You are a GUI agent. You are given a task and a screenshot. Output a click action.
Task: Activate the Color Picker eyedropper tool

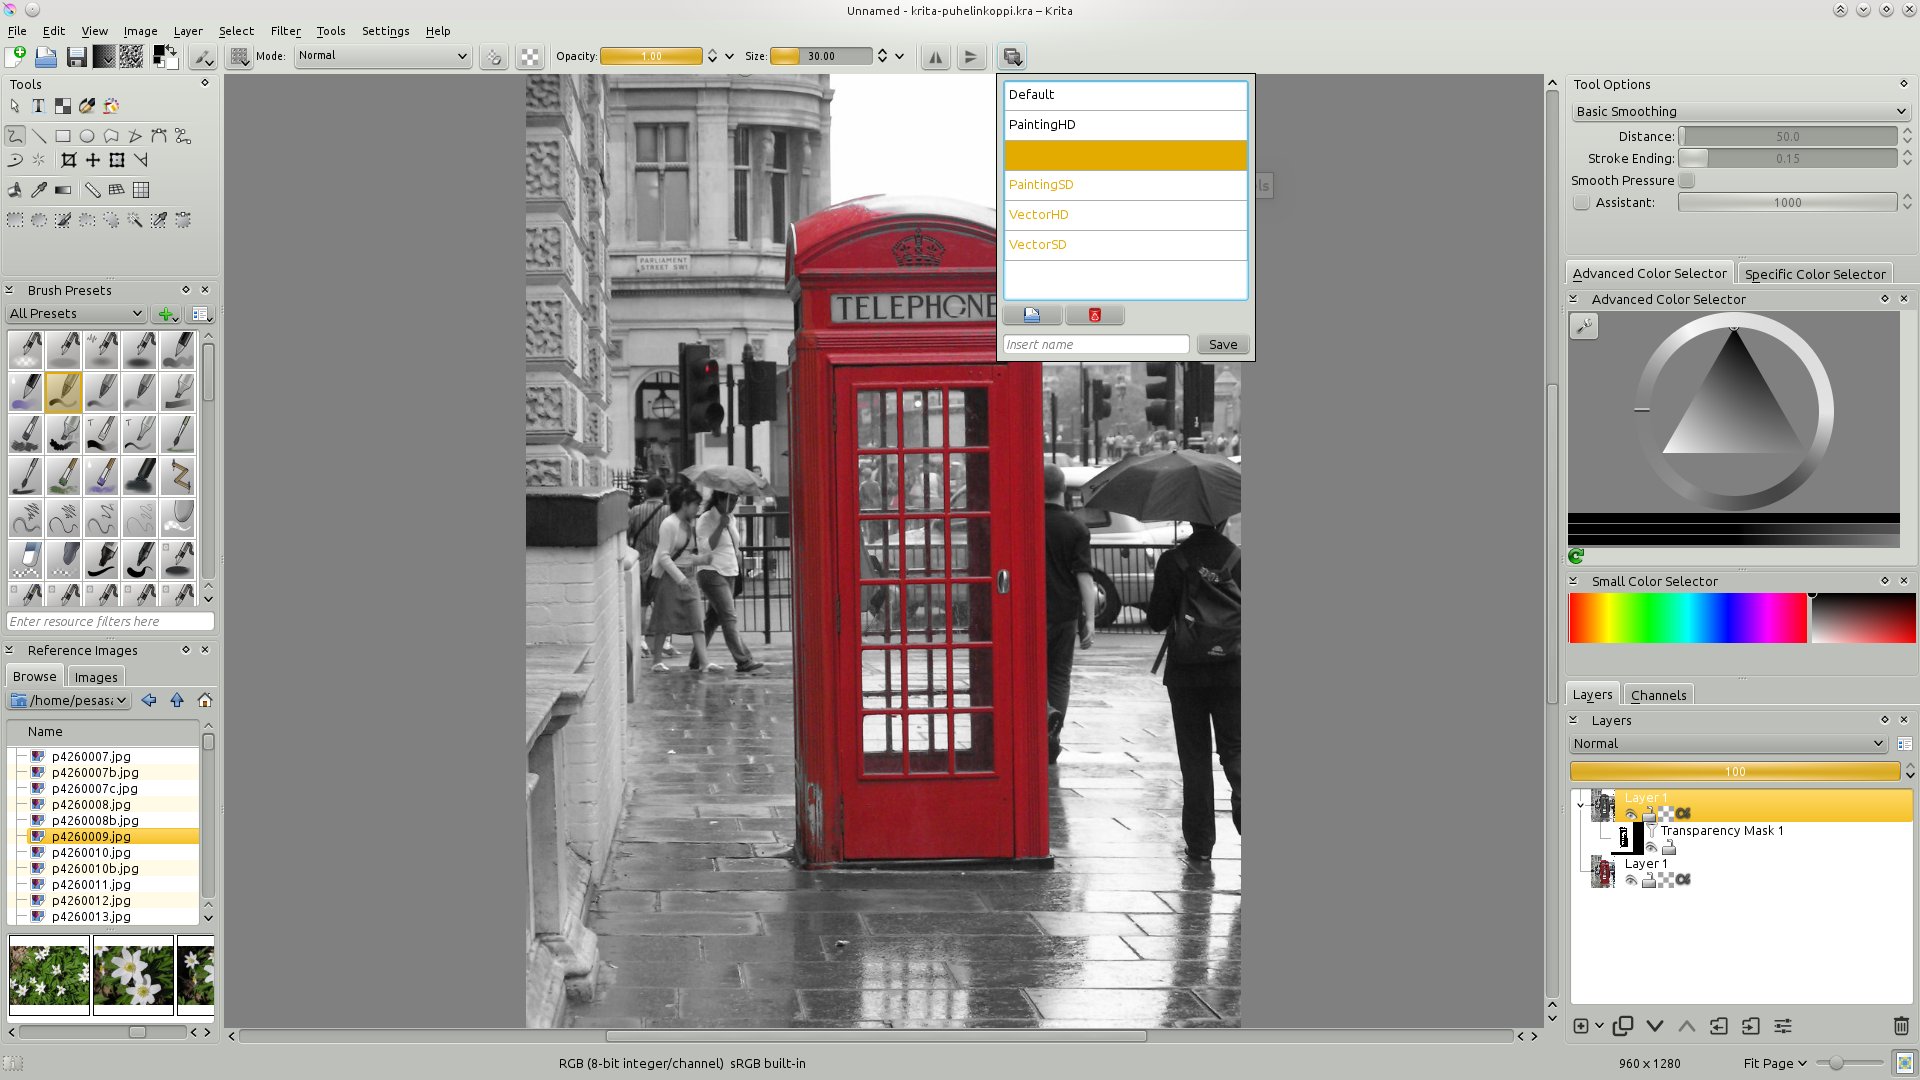39,190
